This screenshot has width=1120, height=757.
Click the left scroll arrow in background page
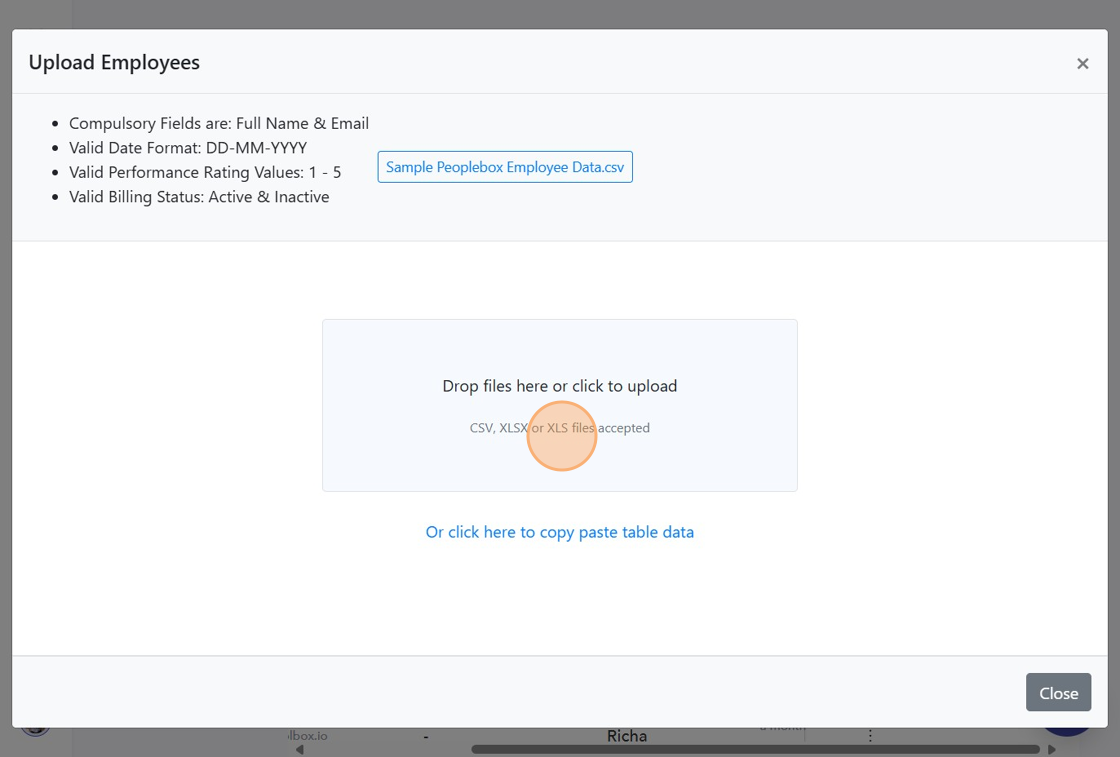(x=300, y=749)
